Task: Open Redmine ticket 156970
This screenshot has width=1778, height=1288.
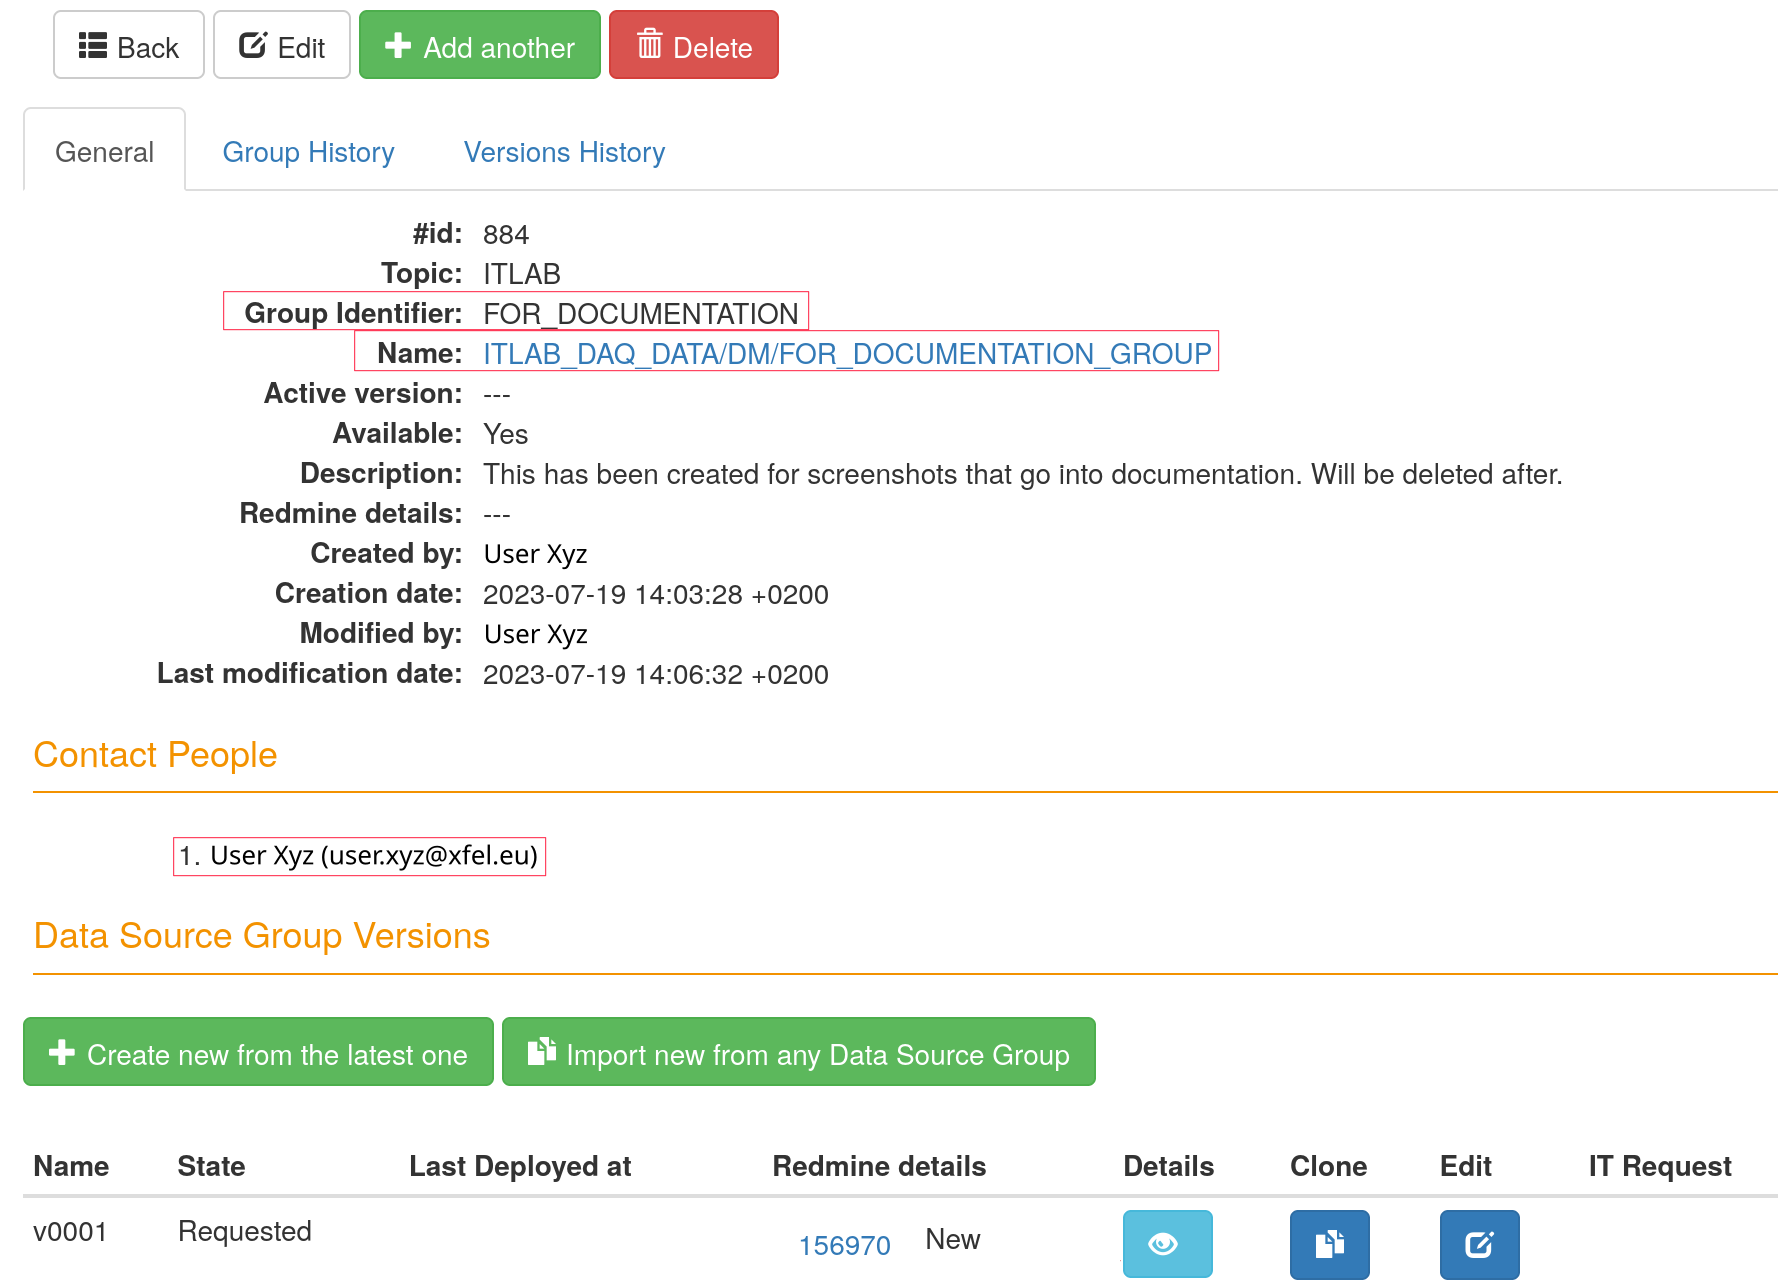Action: coord(844,1244)
